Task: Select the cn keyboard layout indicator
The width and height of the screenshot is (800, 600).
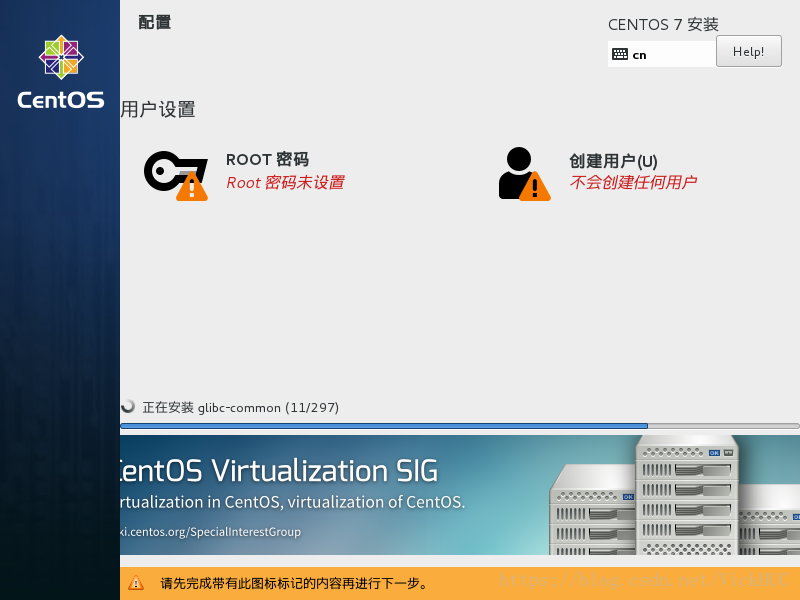Action: pos(662,54)
